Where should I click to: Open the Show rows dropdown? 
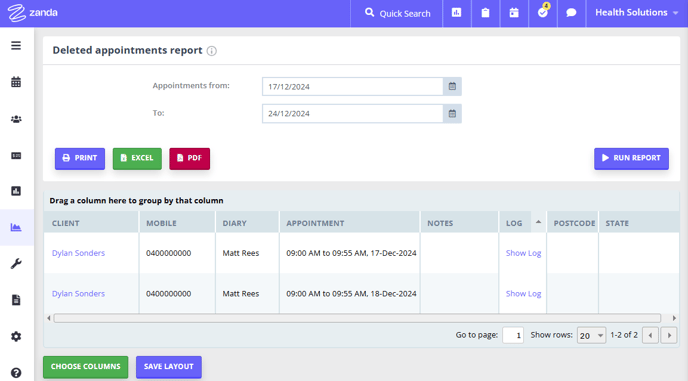591,335
